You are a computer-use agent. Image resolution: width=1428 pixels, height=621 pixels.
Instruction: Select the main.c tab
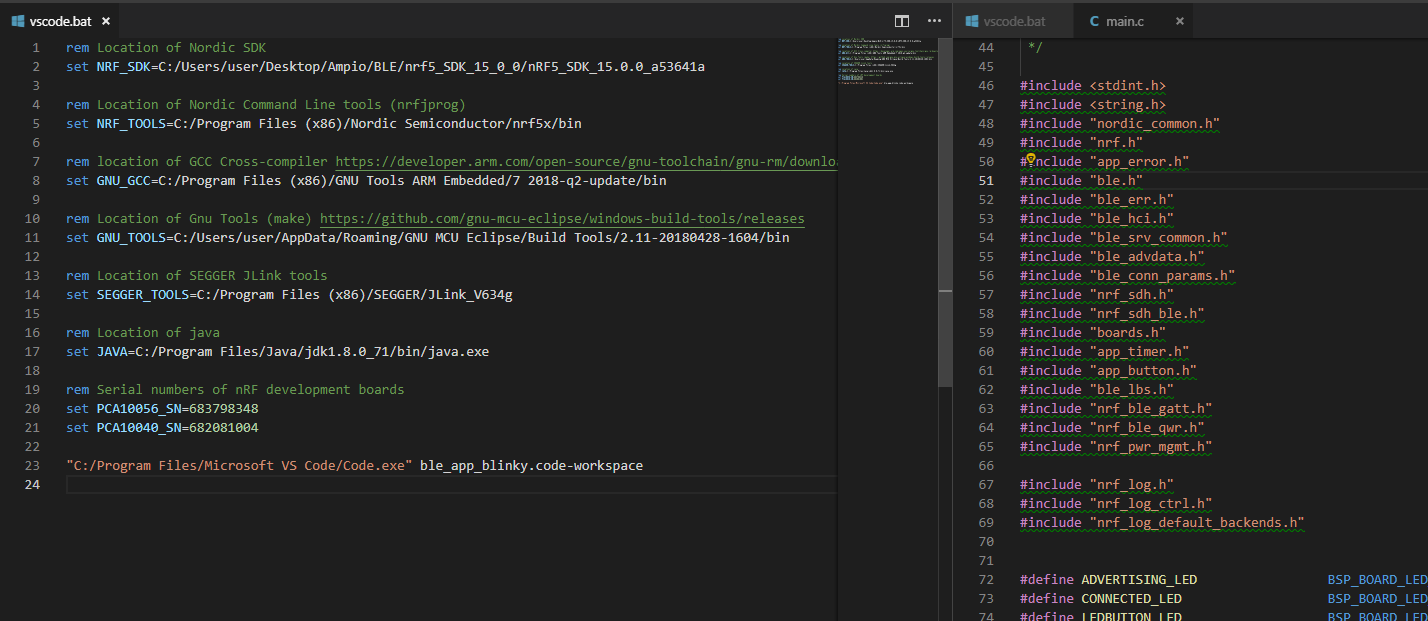1132,21
